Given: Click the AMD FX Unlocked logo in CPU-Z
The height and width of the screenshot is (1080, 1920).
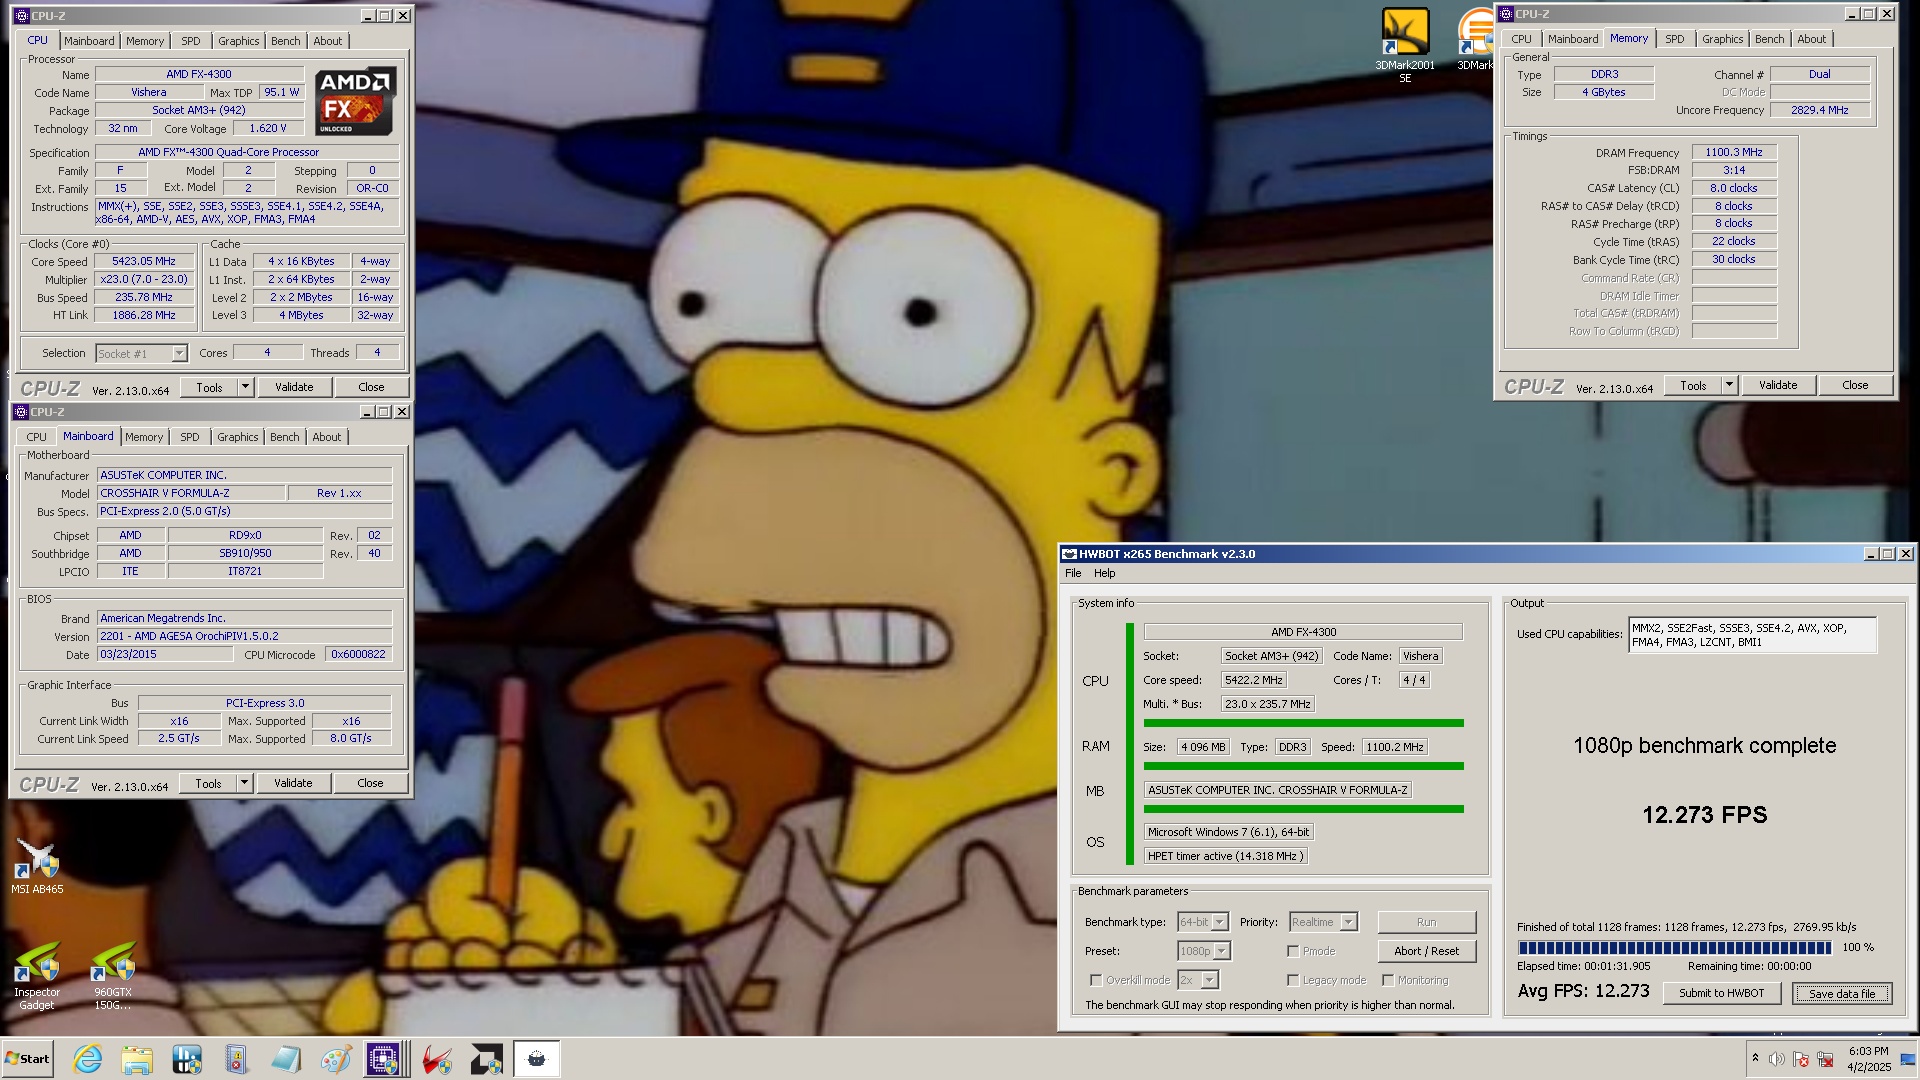Looking at the screenshot, I should (355, 101).
